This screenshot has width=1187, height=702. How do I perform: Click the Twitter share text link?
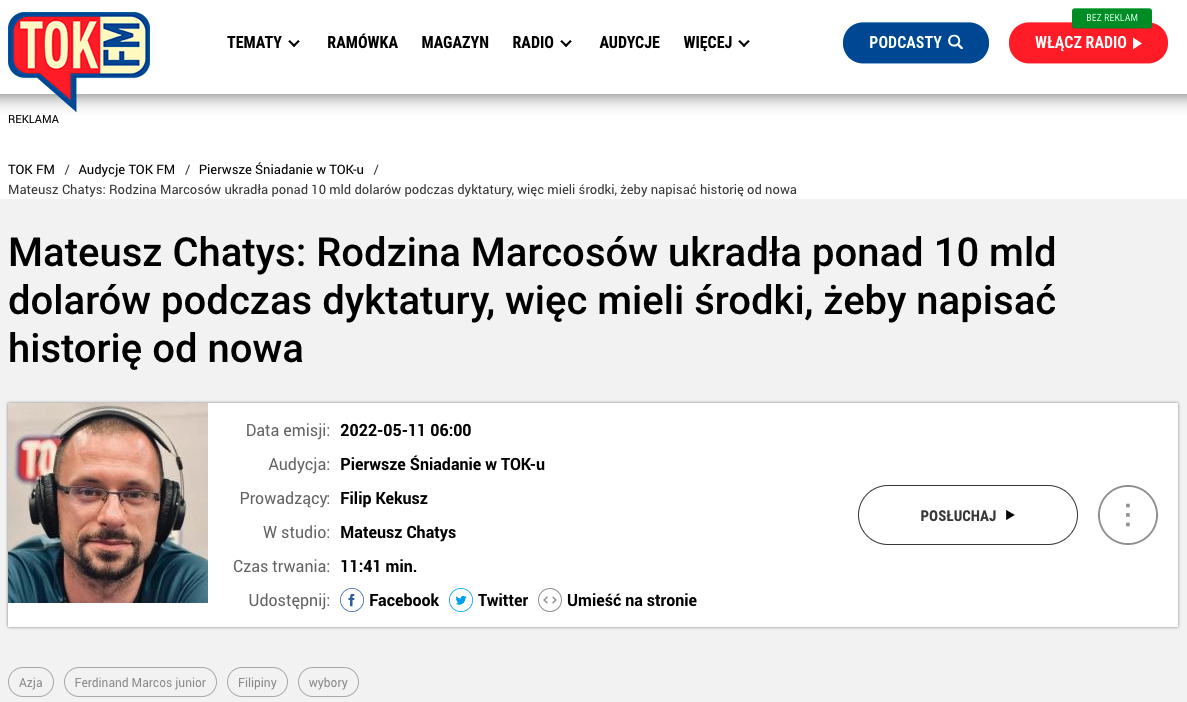(x=503, y=601)
